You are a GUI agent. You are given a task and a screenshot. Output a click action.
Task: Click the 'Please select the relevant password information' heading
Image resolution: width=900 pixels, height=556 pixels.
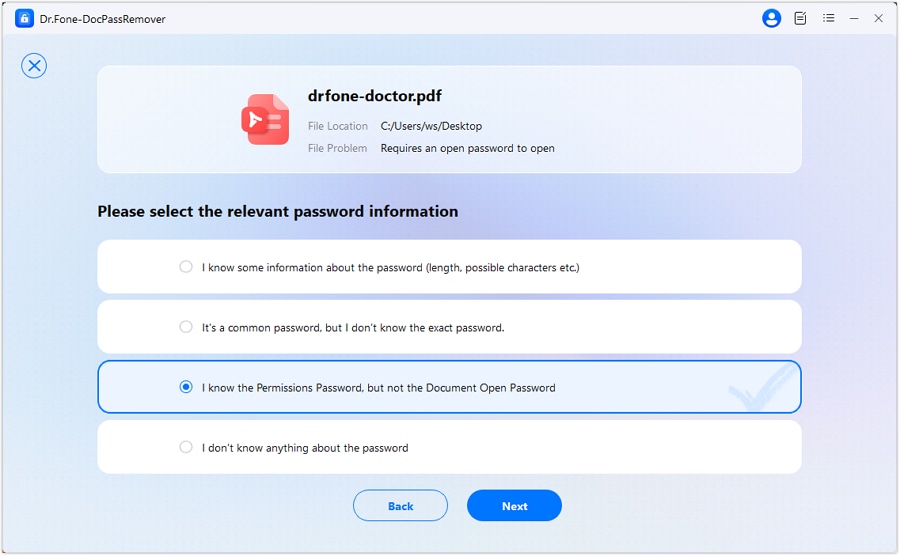[x=278, y=212]
